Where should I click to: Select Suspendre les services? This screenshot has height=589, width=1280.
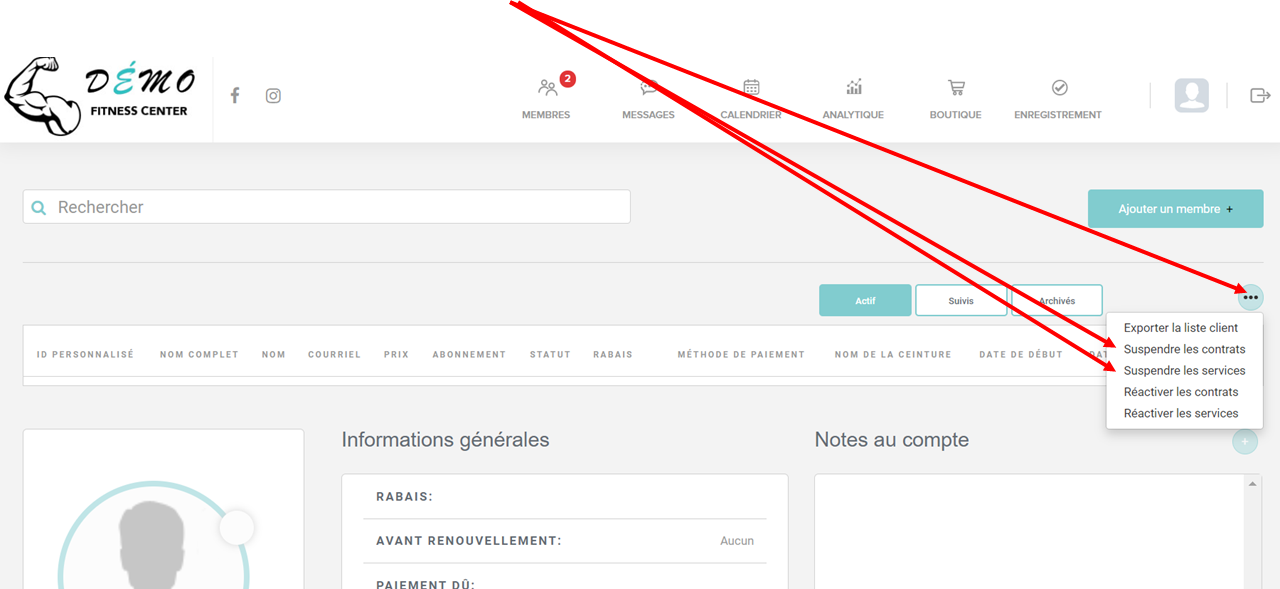(1184, 371)
